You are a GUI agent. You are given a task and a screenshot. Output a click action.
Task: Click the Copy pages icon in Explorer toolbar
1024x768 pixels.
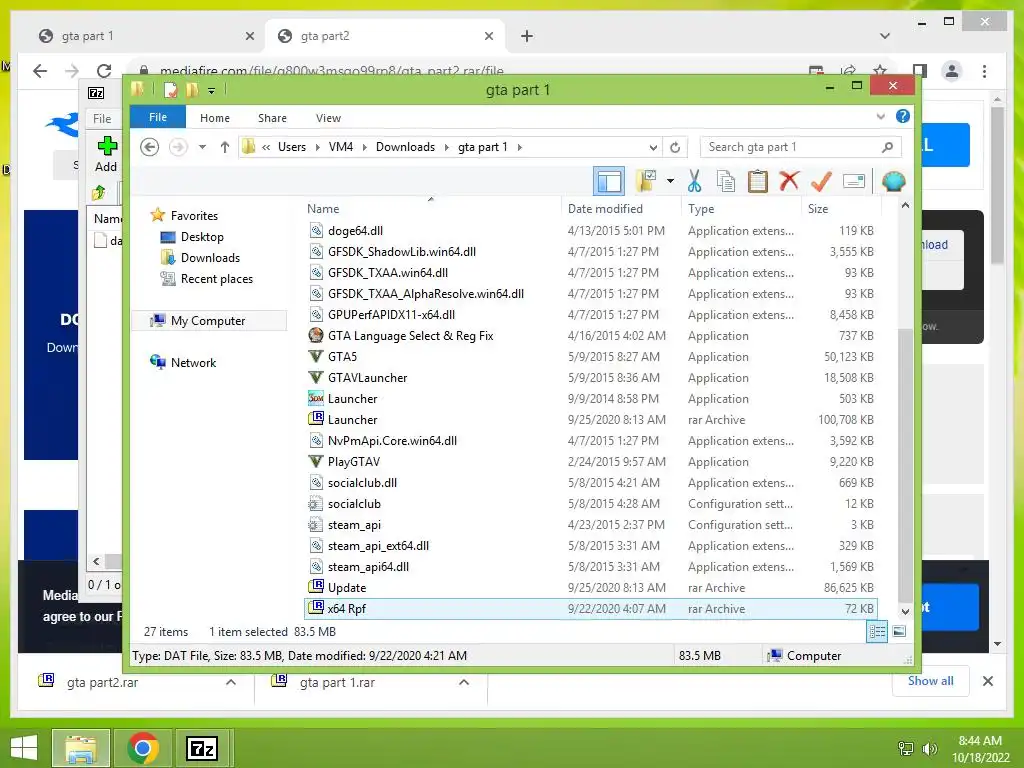[726, 182]
